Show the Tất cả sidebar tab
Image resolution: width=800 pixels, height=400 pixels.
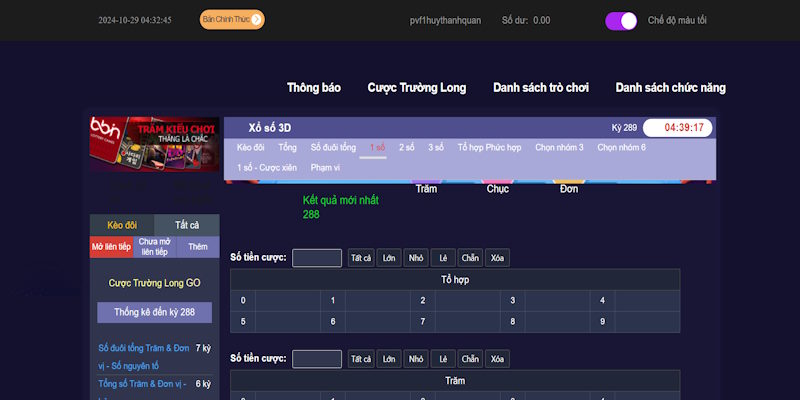(x=187, y=225)
